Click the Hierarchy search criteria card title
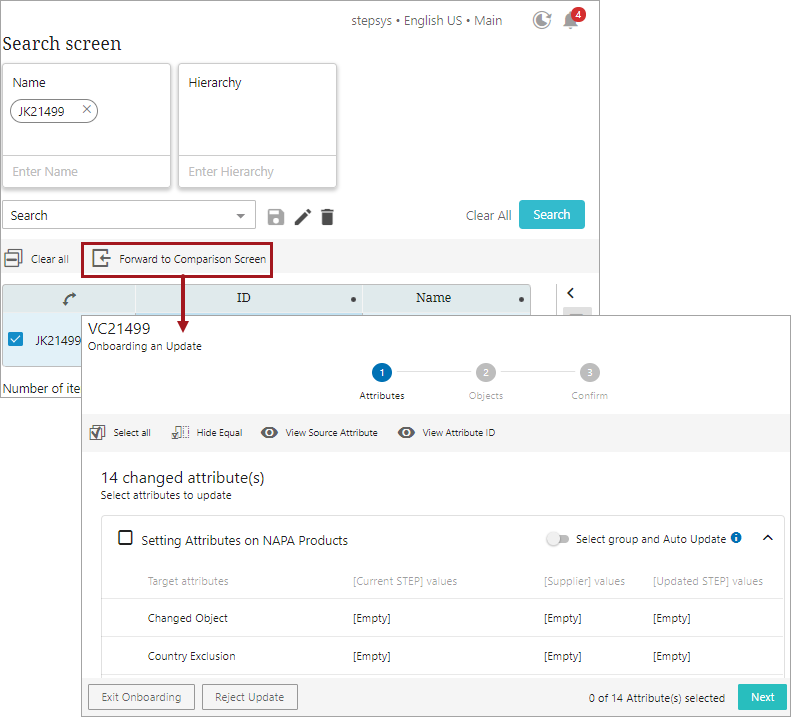 coord(215,82)
